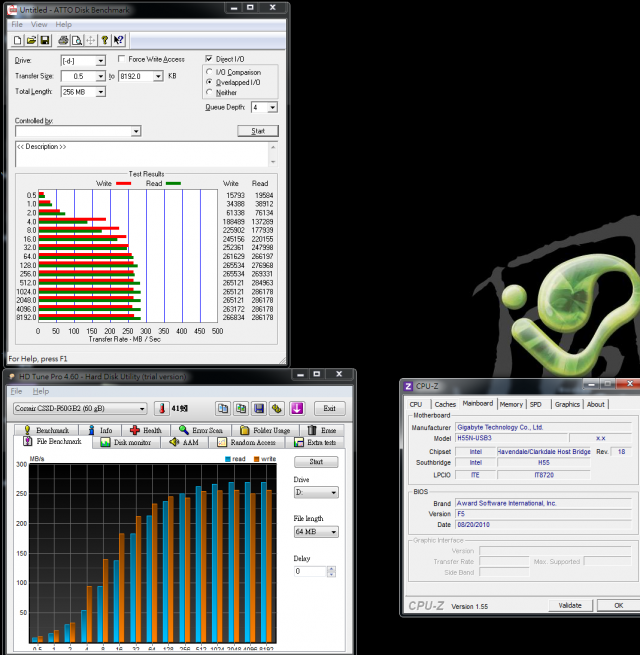Open the Transfer Size start dropdown 0.5
The height and width of the screenshot is (656, 640).
coord(100,76)
